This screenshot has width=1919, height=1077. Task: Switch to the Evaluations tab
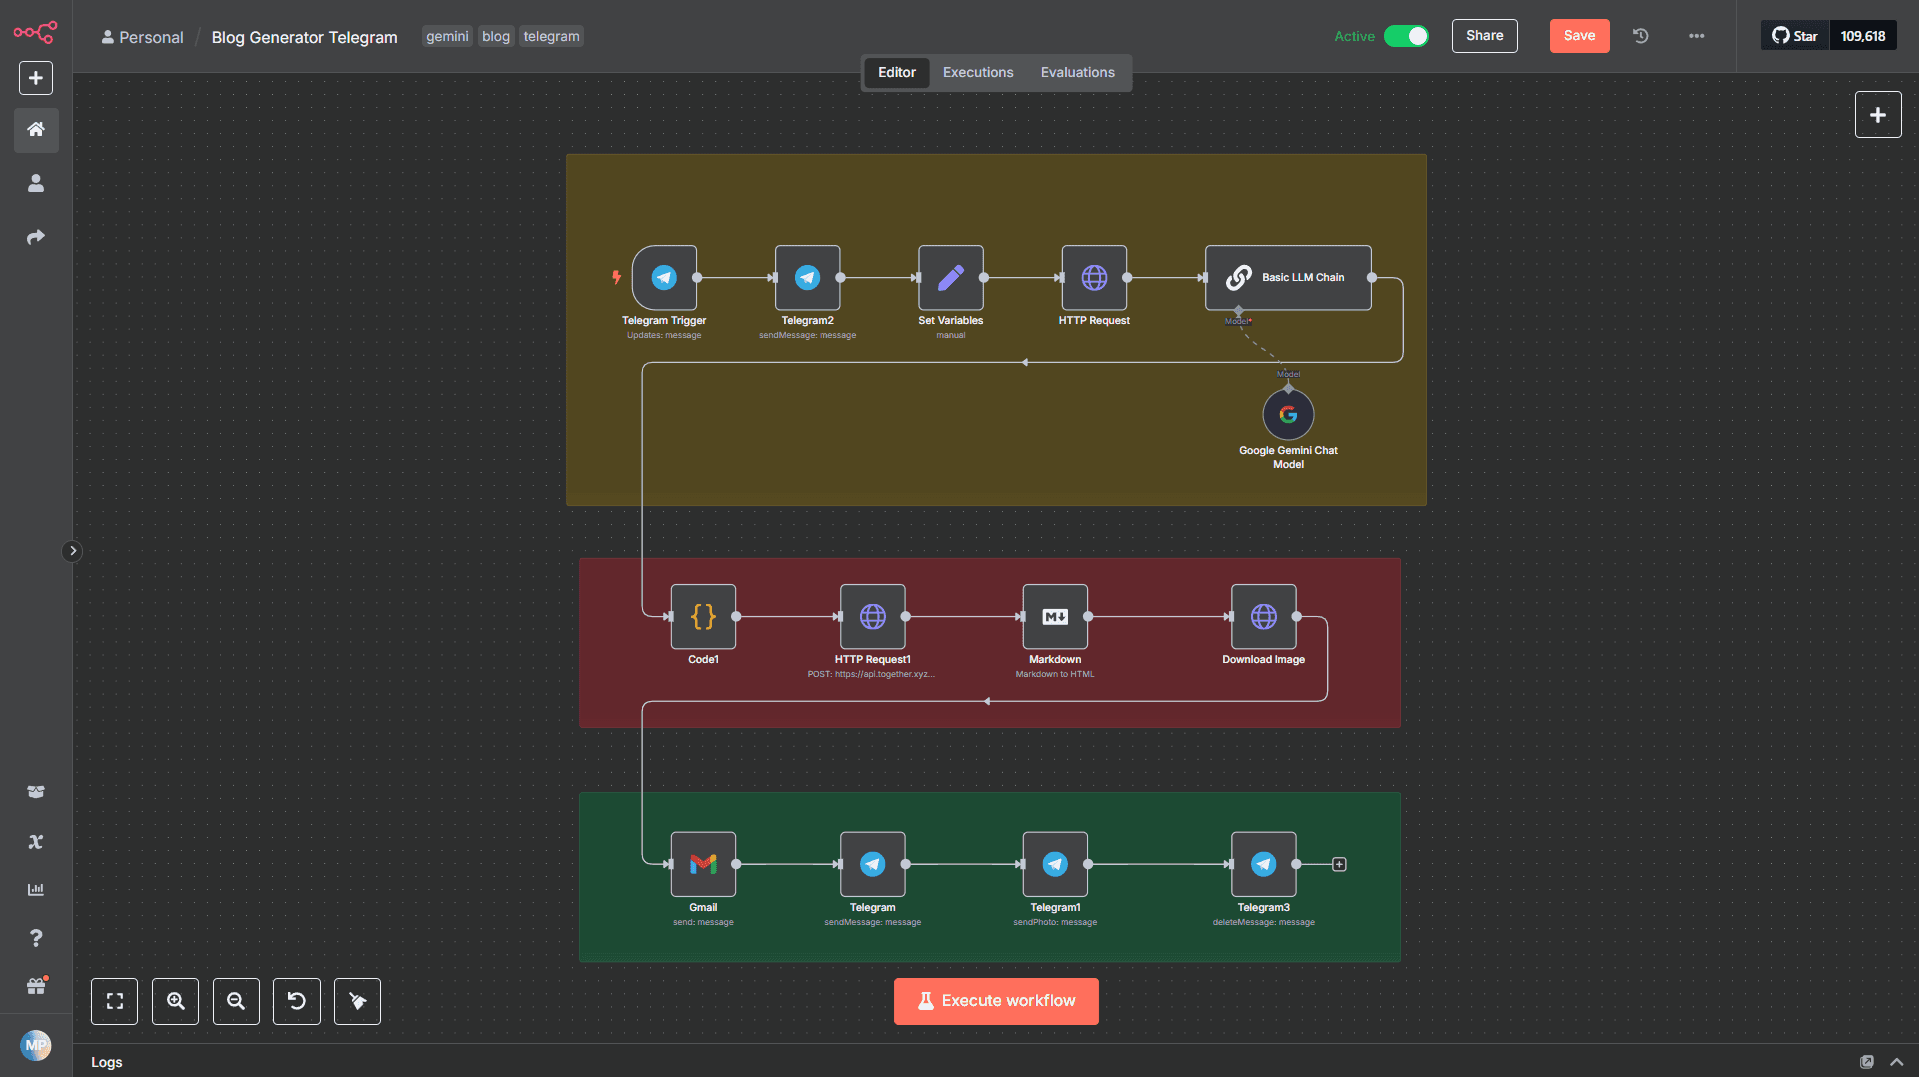point(1077,72)
